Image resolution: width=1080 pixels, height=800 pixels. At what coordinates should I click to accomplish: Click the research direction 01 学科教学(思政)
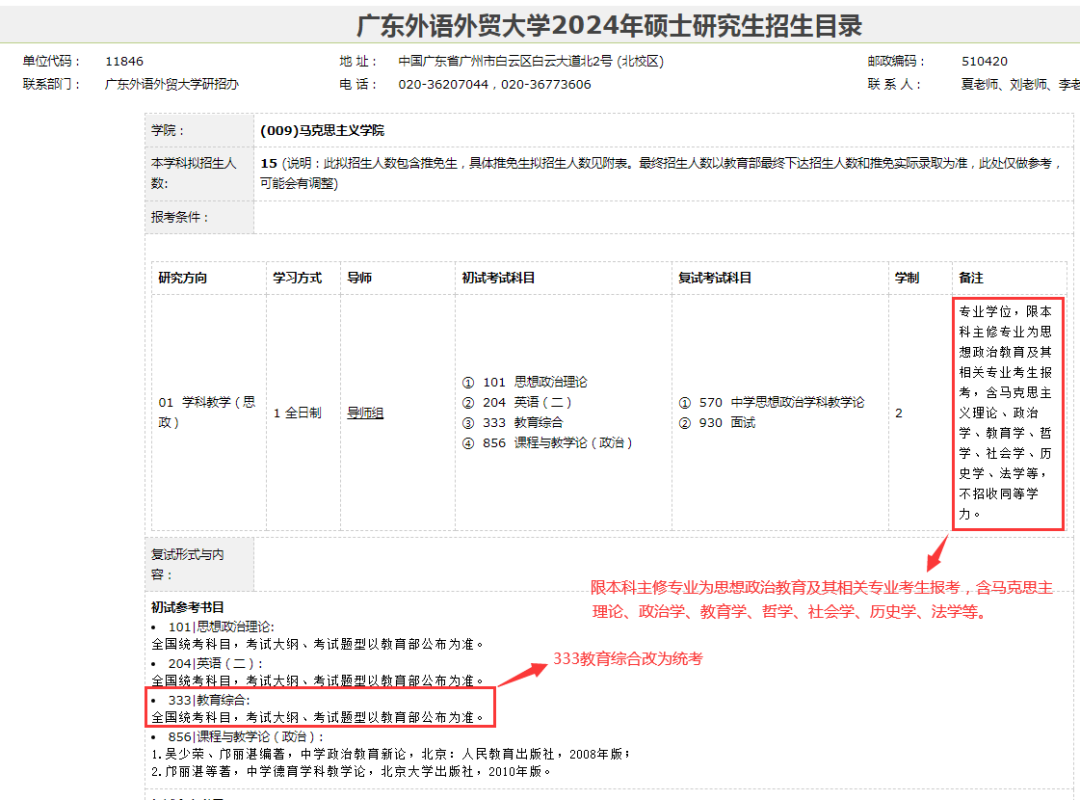coord(207,412)
